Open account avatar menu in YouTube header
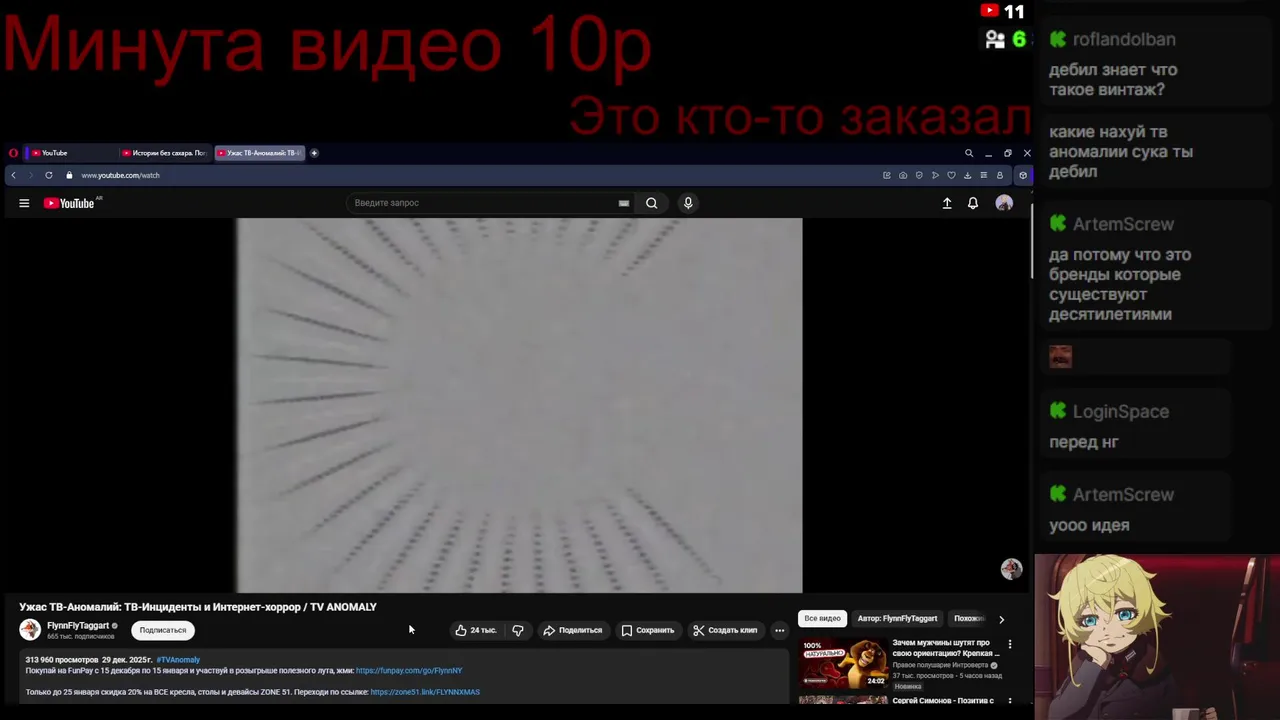1280x720 pixels. (x=1004, y=203)
